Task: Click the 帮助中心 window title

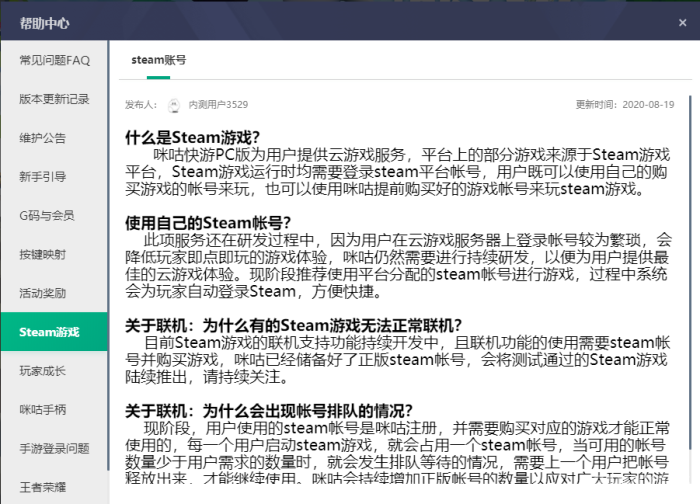Action: [x=44, y=23]
